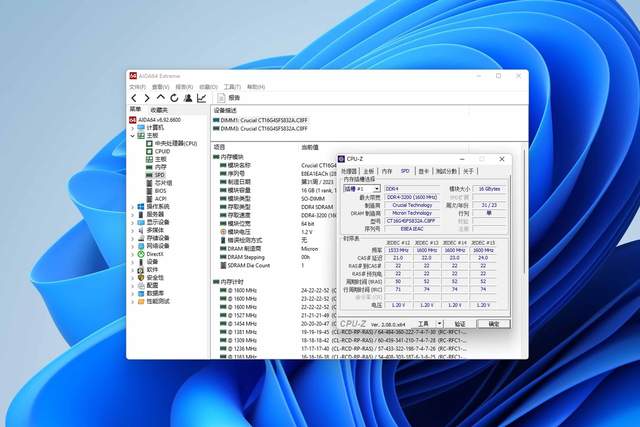Open the 报告 report button in AIDA64 toolbar
The height and width of the screenshot is (427, 640).
point(229,98)
